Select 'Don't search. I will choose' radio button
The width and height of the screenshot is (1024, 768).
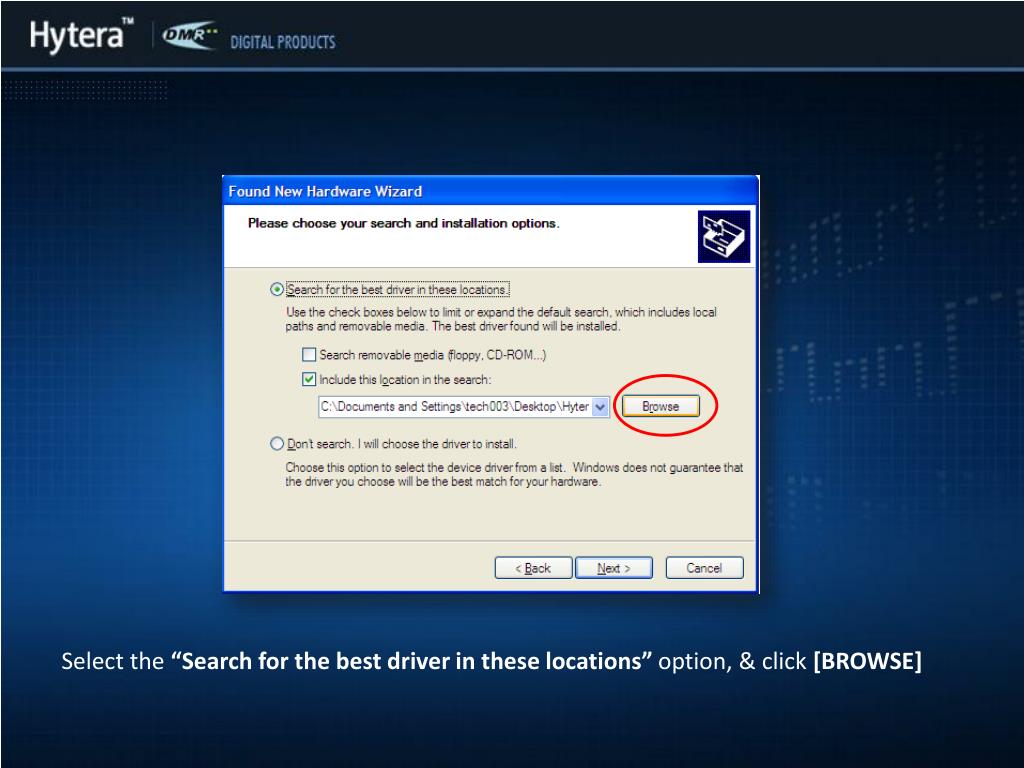[x=277, y=444]
